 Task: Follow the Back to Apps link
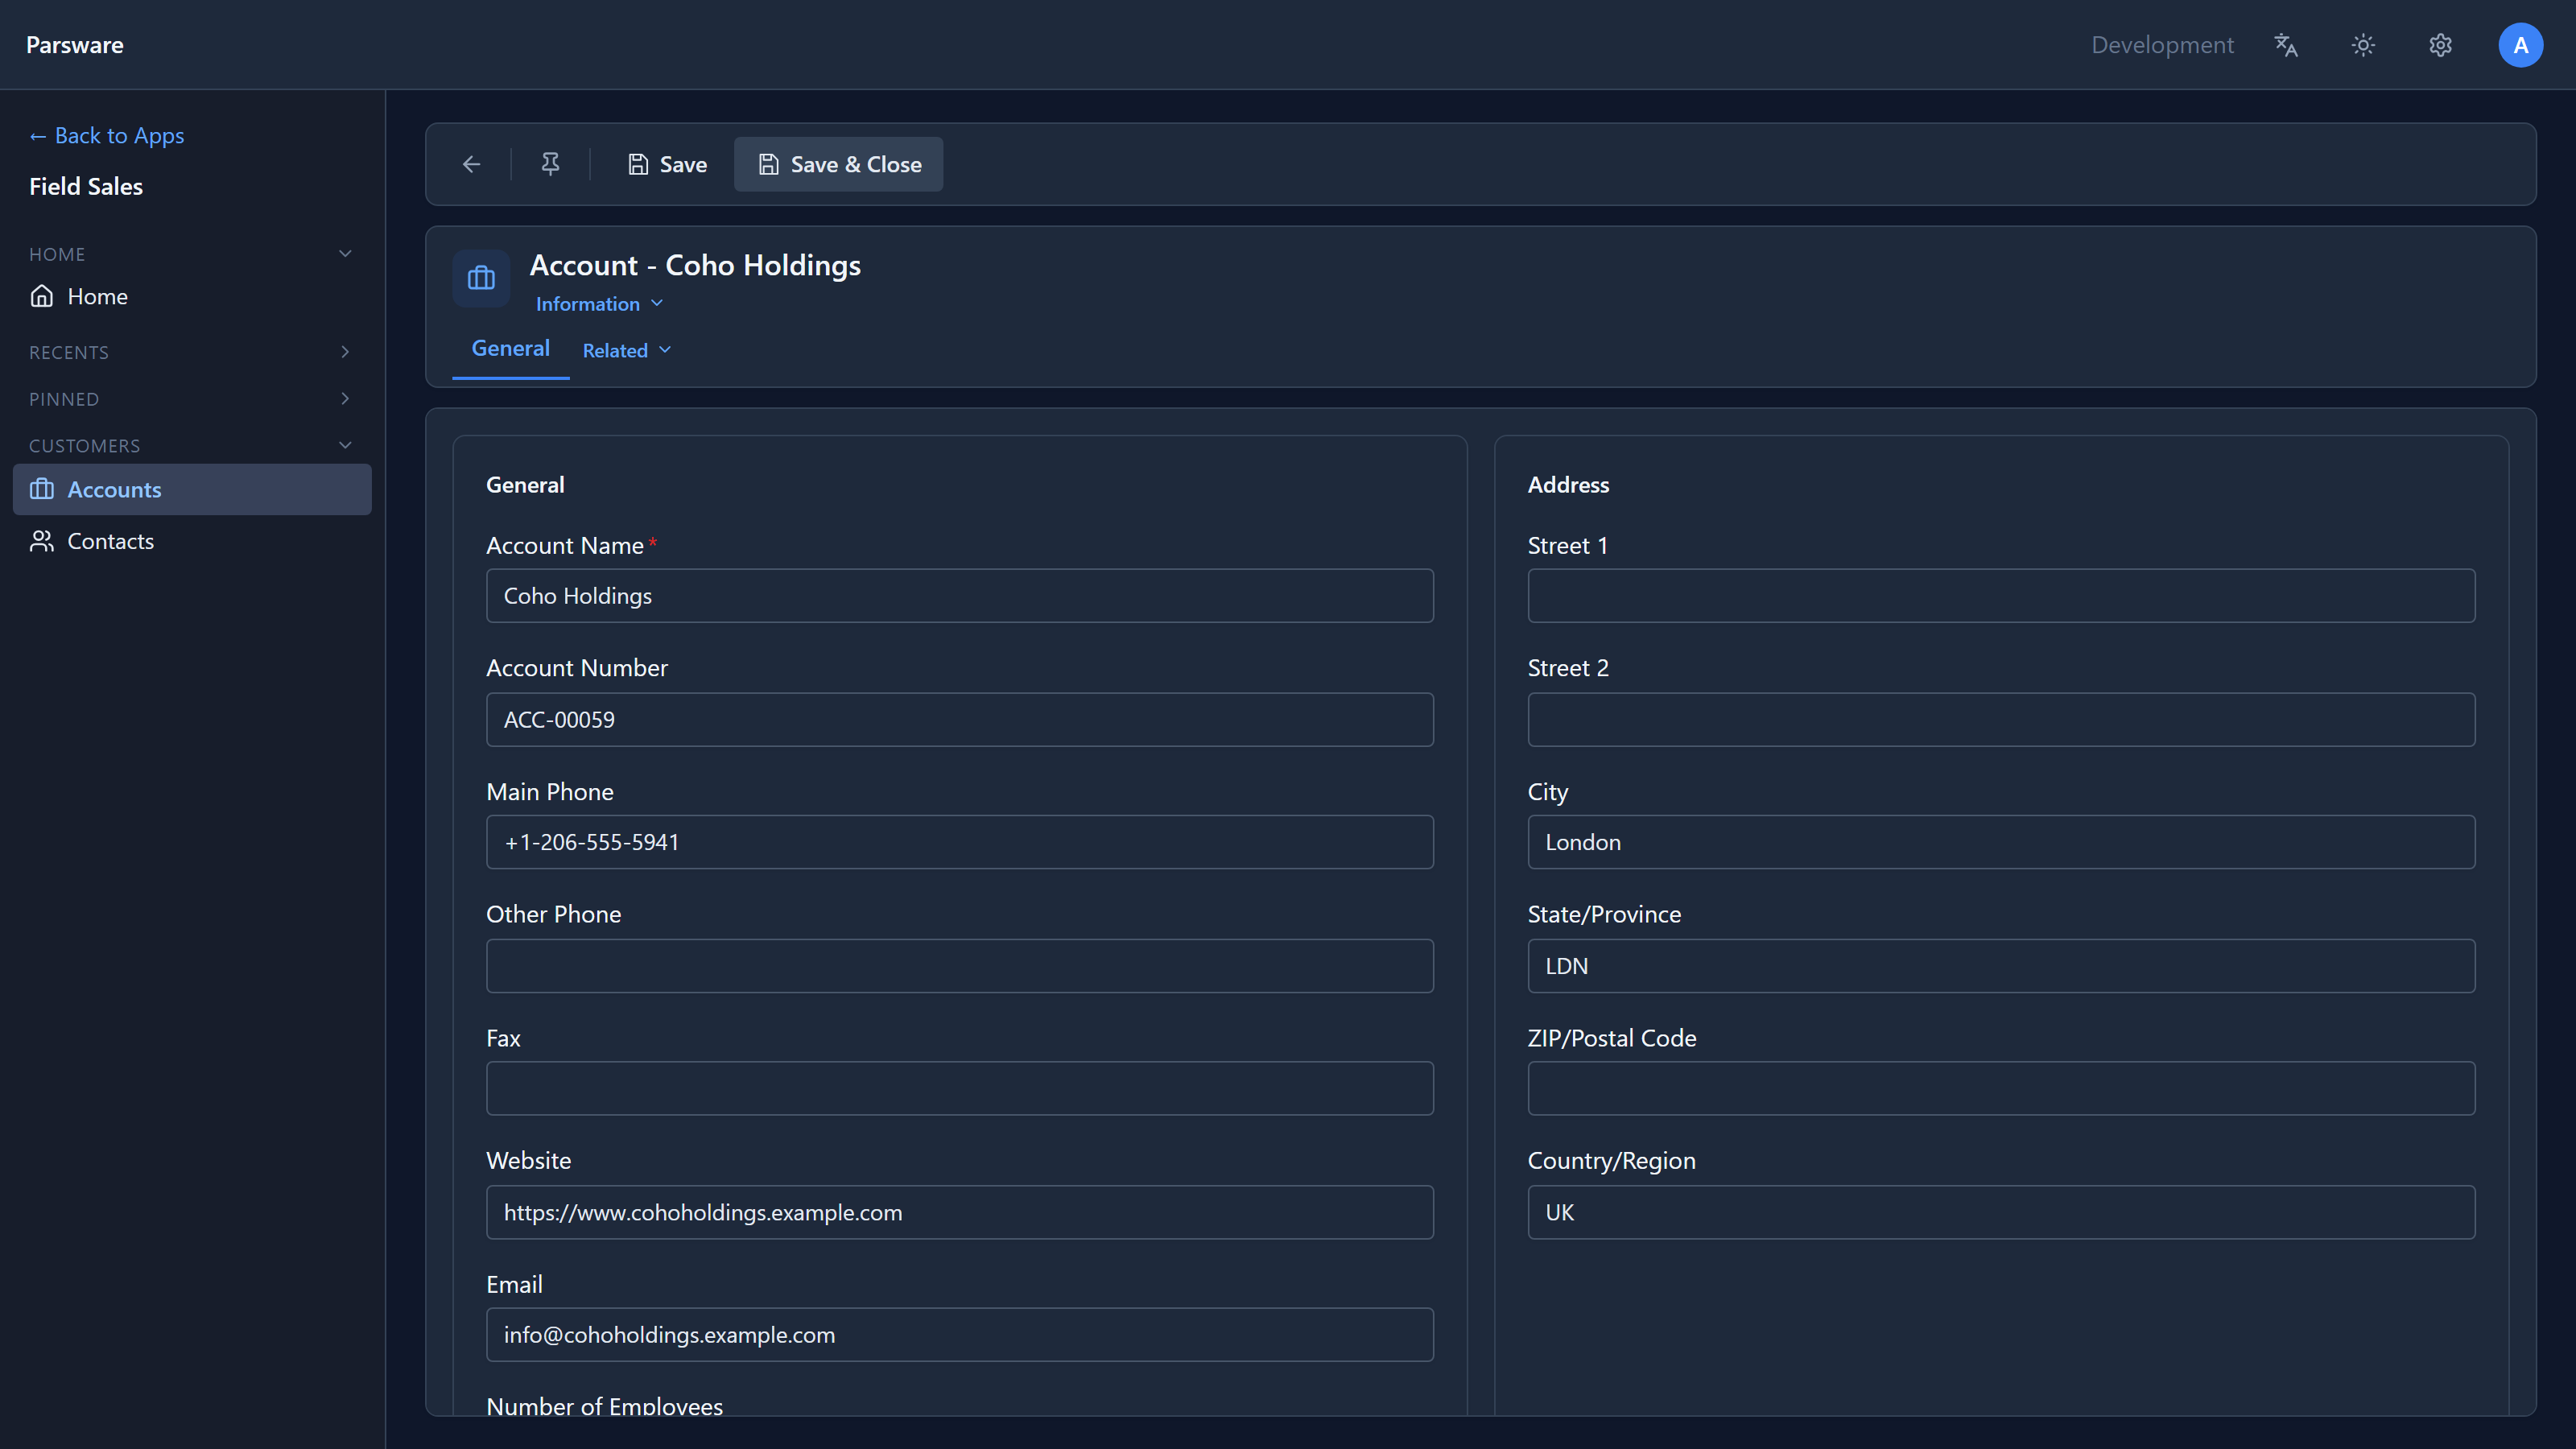106,135
